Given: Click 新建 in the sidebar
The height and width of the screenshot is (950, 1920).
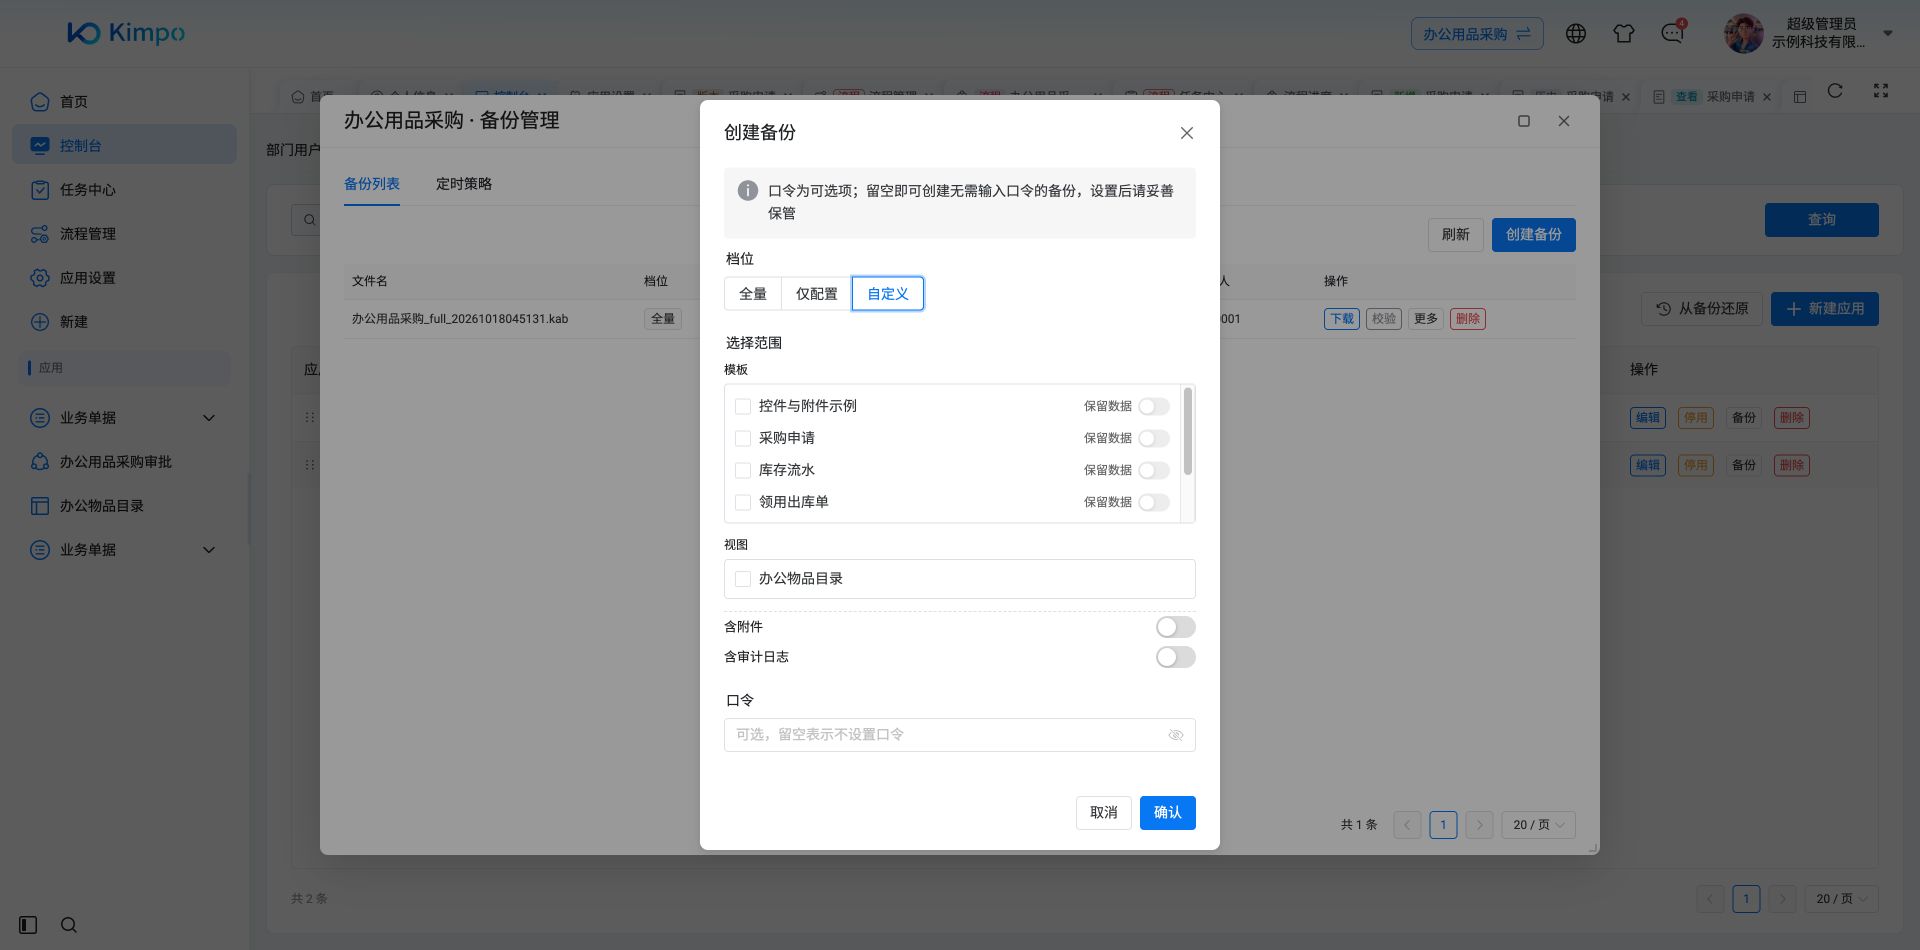Looking at the screenshot, I should [124, 321].
